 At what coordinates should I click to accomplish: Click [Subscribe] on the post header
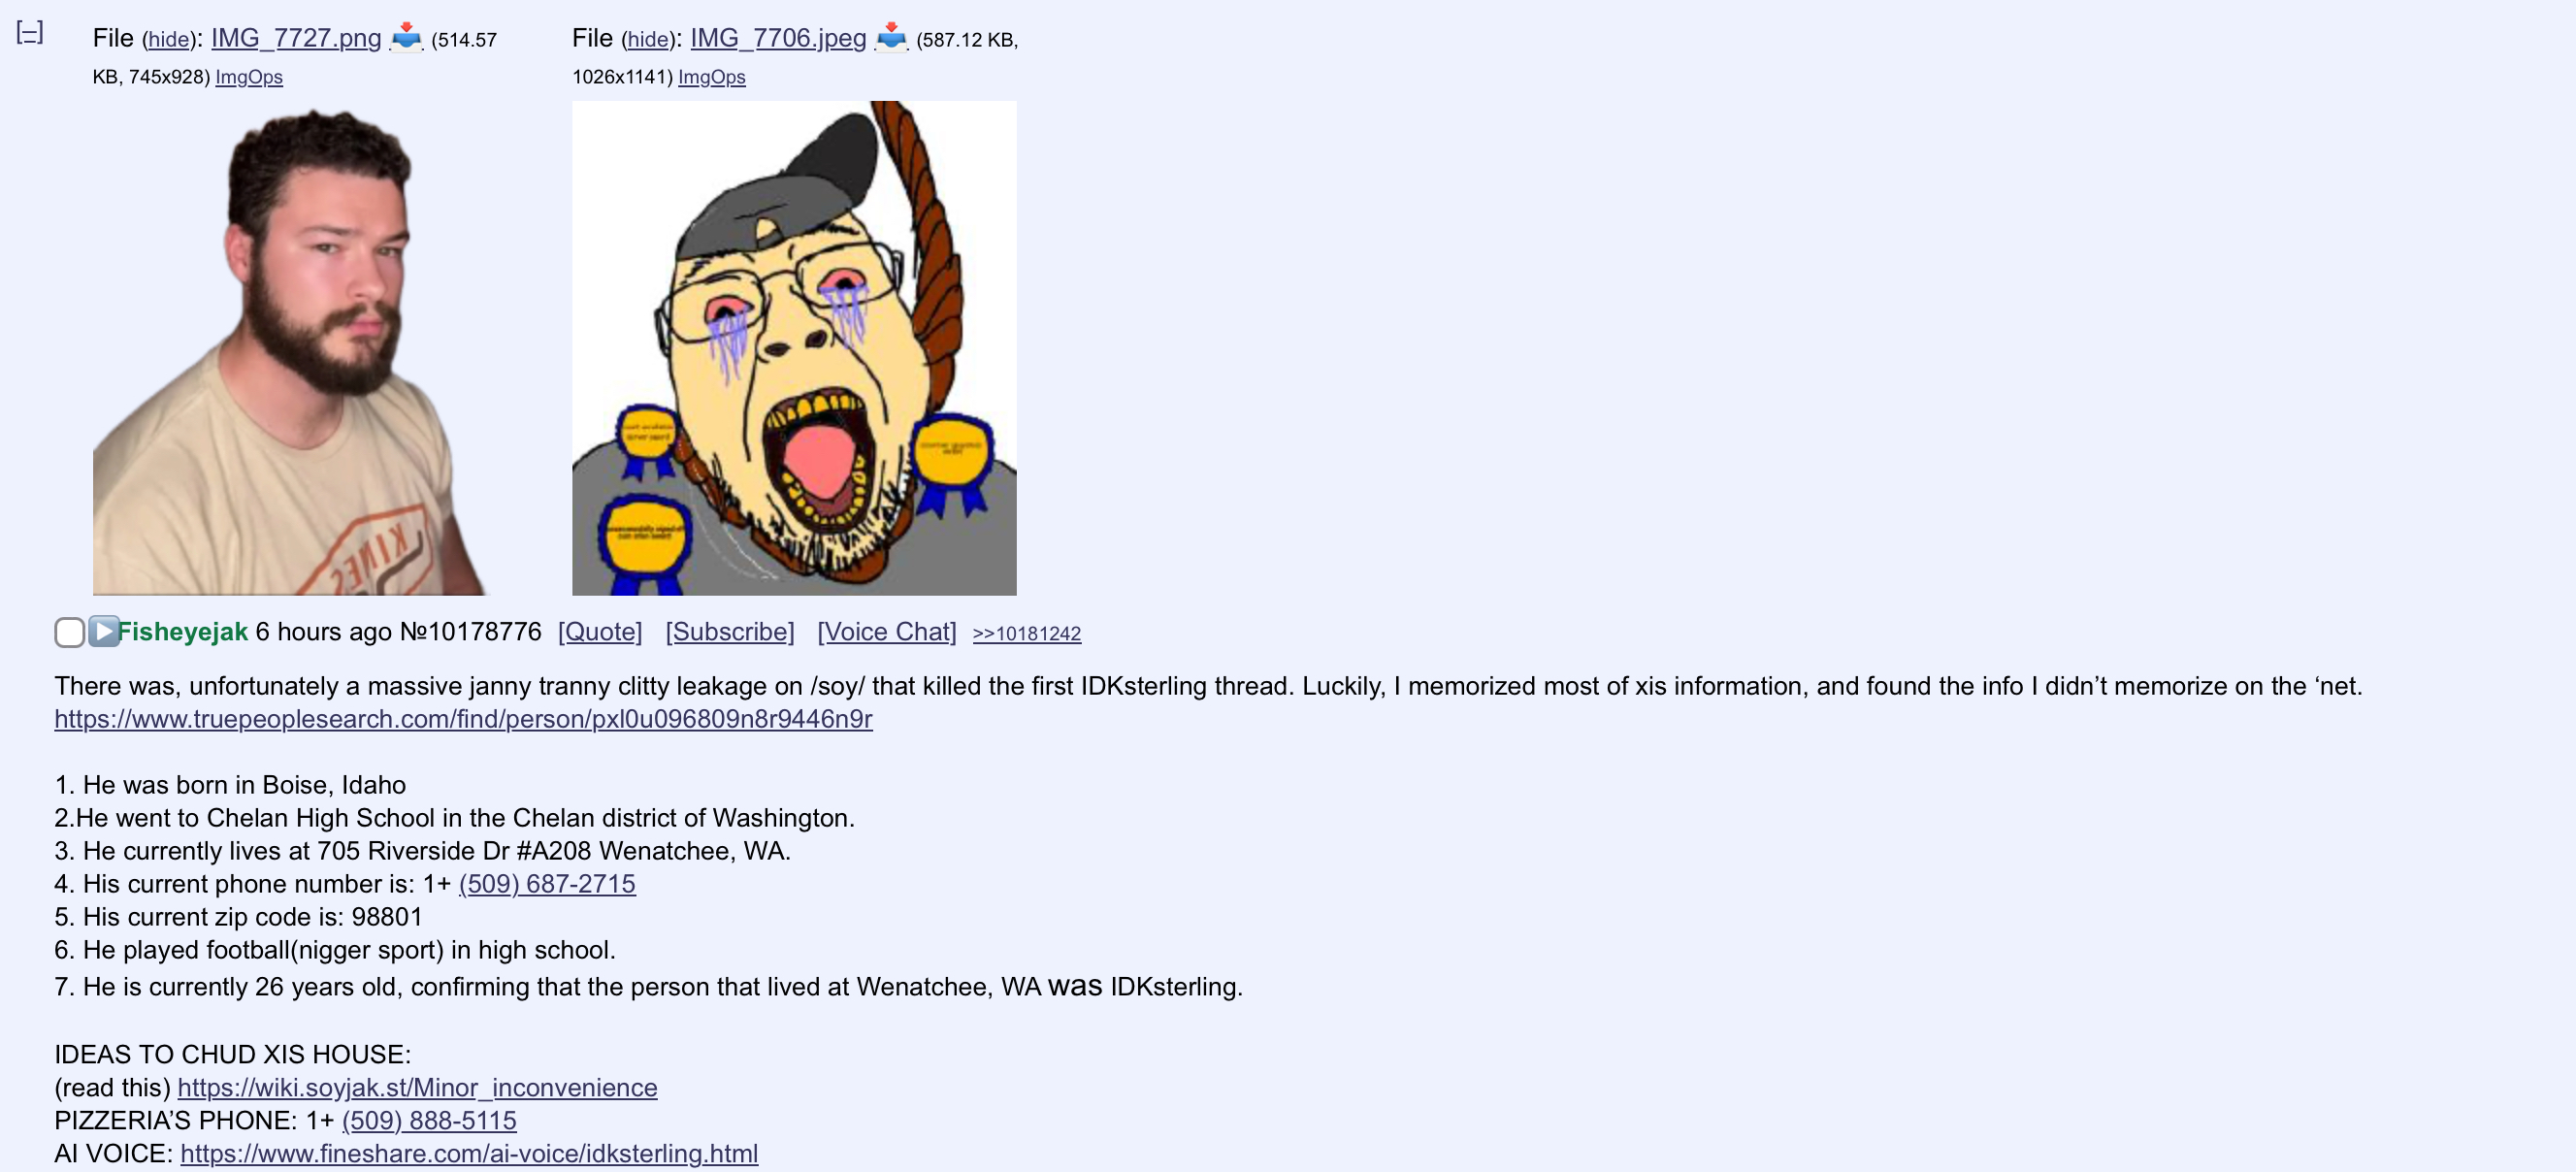click(x=730, y=632)
